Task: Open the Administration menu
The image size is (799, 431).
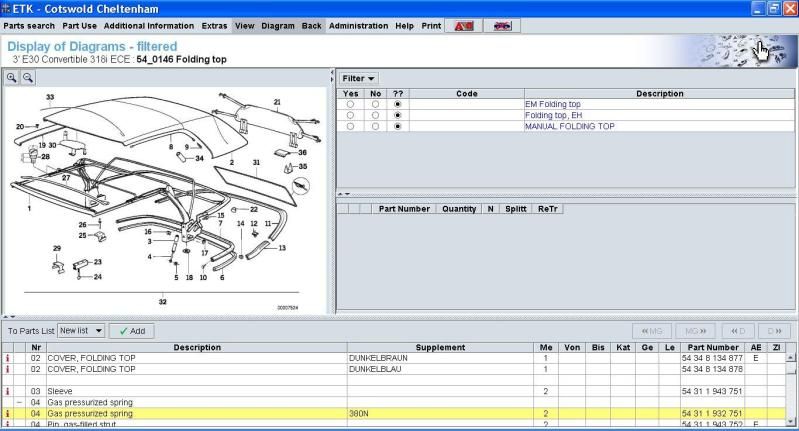Action: 358,25
